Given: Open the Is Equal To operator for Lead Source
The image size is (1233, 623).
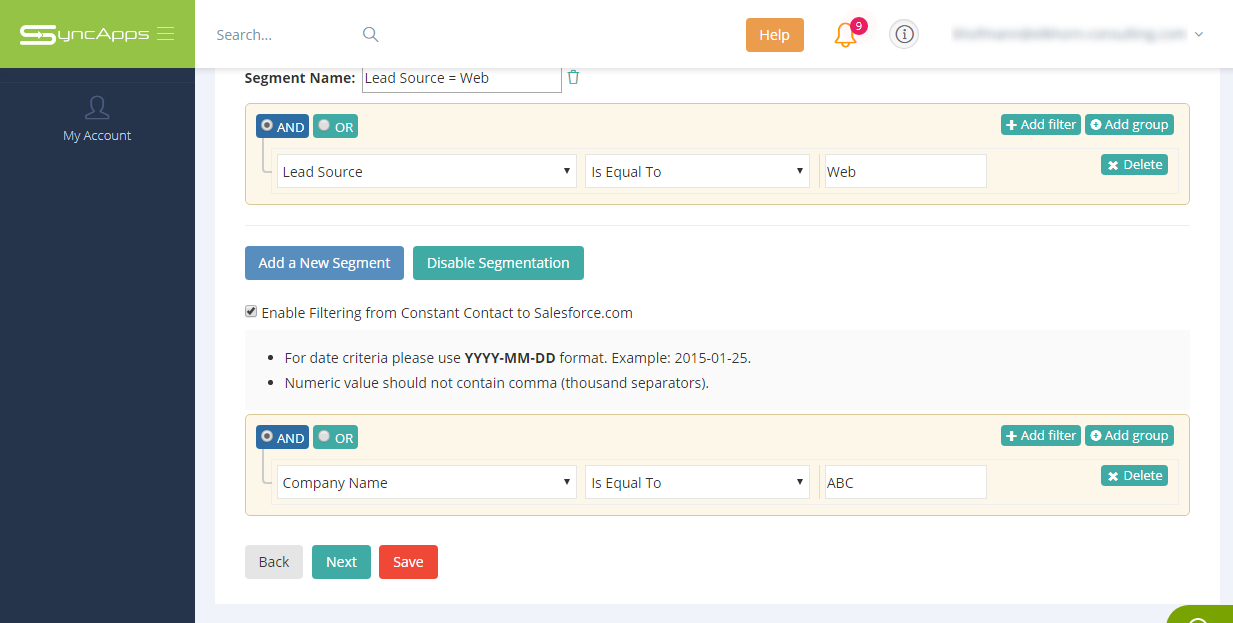Looking at the screenshot, I should (x=698, y=171).
